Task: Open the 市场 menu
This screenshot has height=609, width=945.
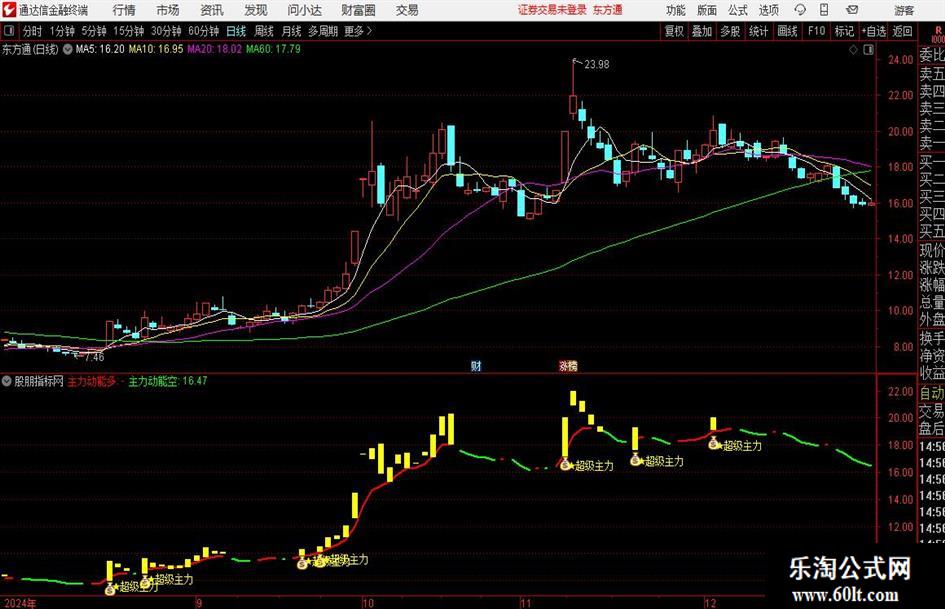Action: pyautogui.click(x=168, y=10)
